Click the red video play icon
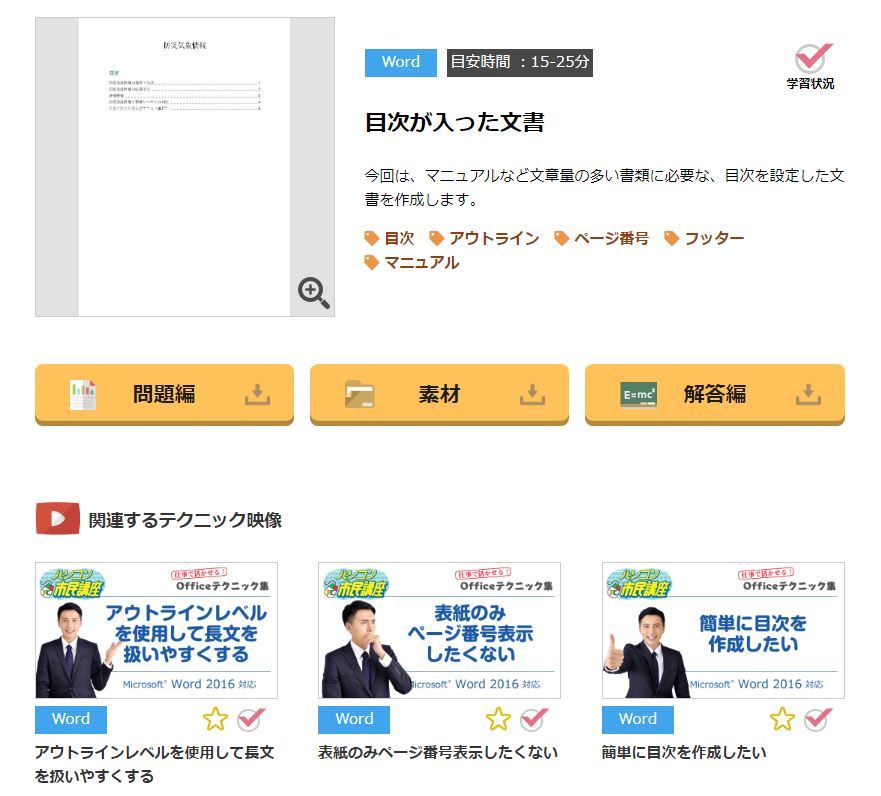 (57, 519)
